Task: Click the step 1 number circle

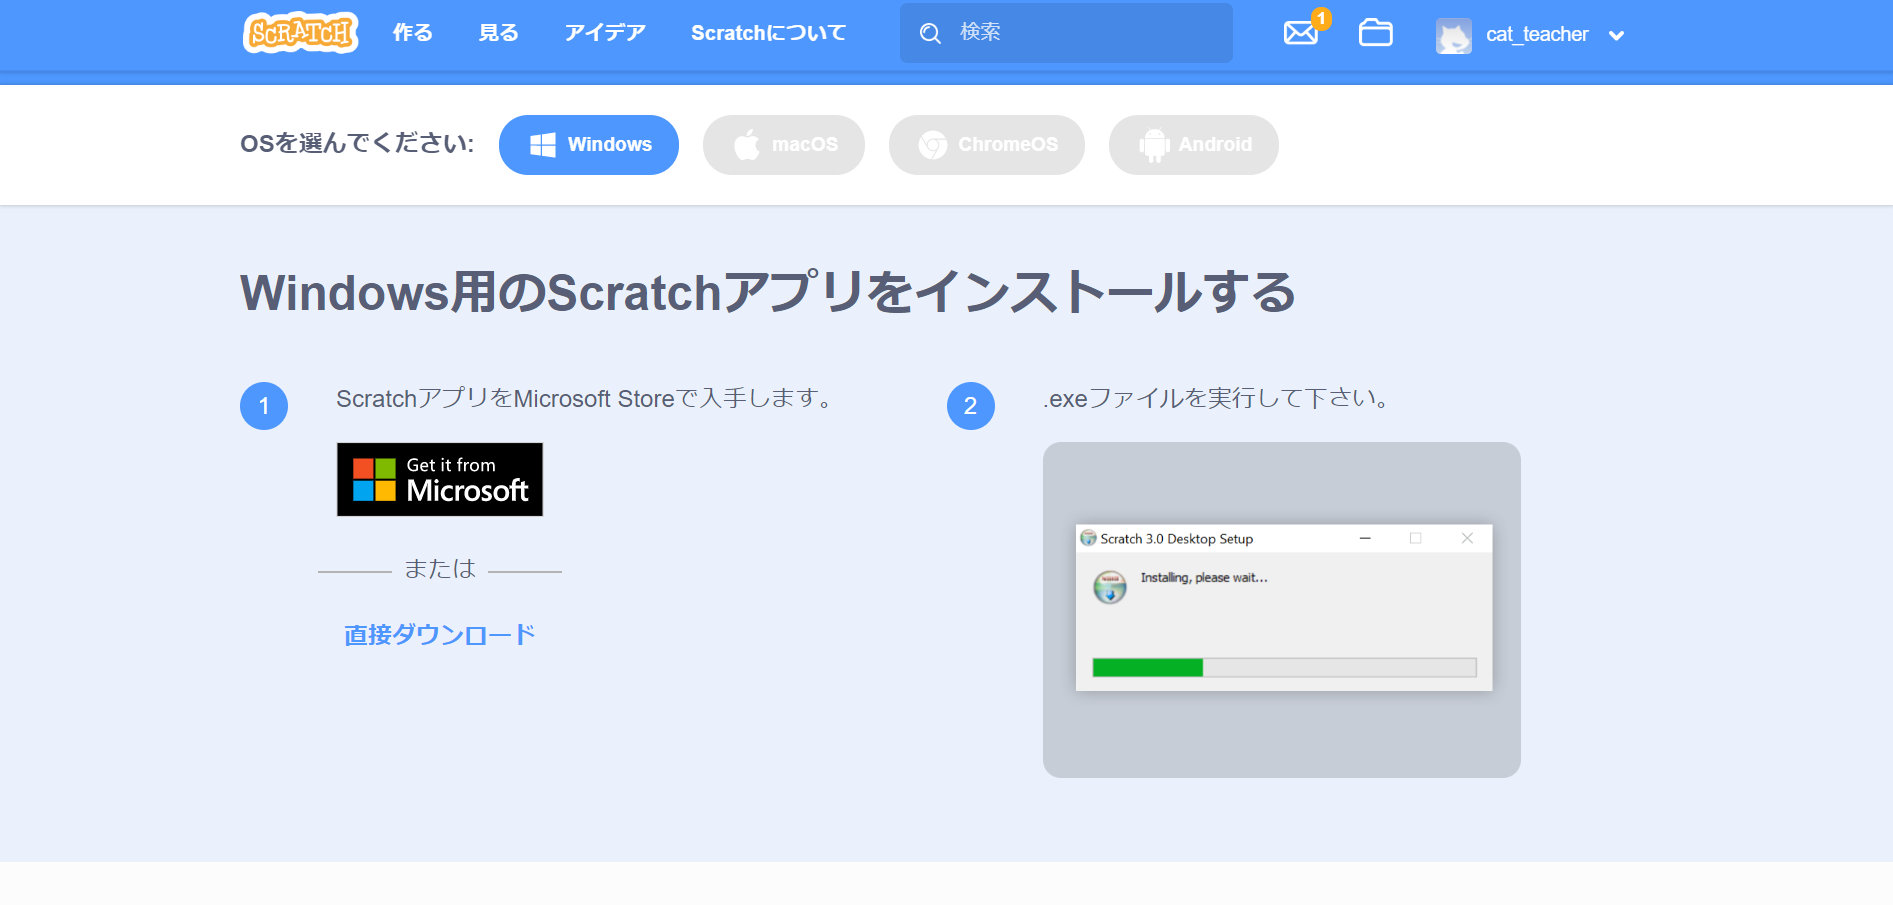Action: click(264, 406)
